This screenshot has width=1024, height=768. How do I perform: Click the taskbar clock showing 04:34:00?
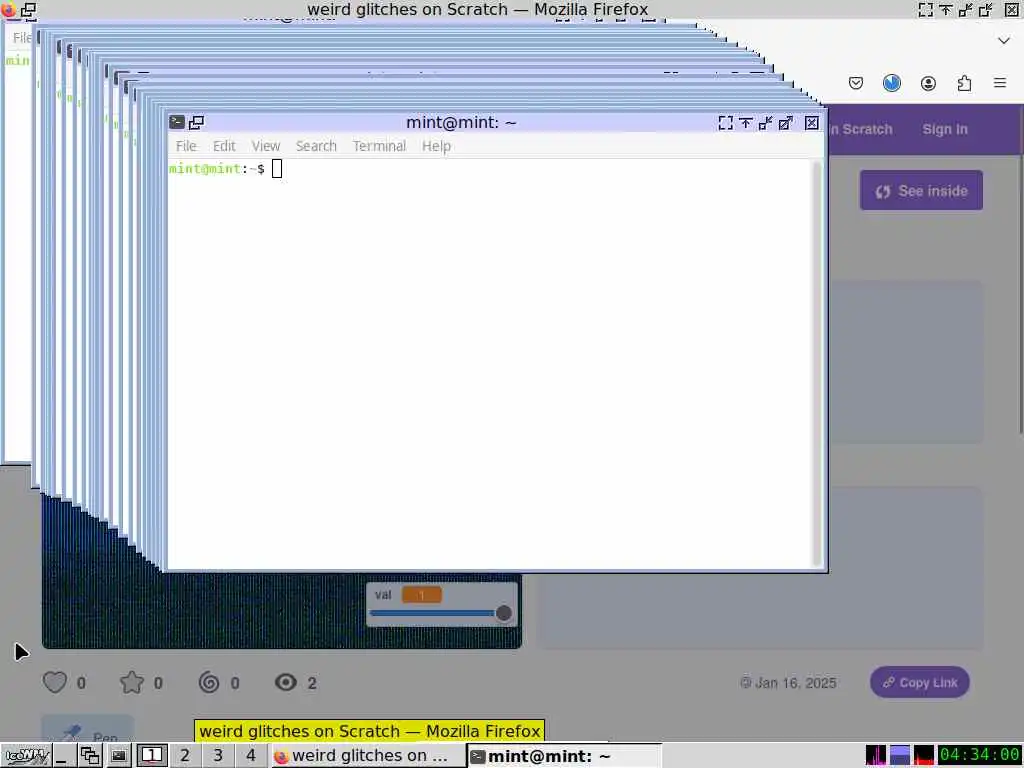point(980,756)
